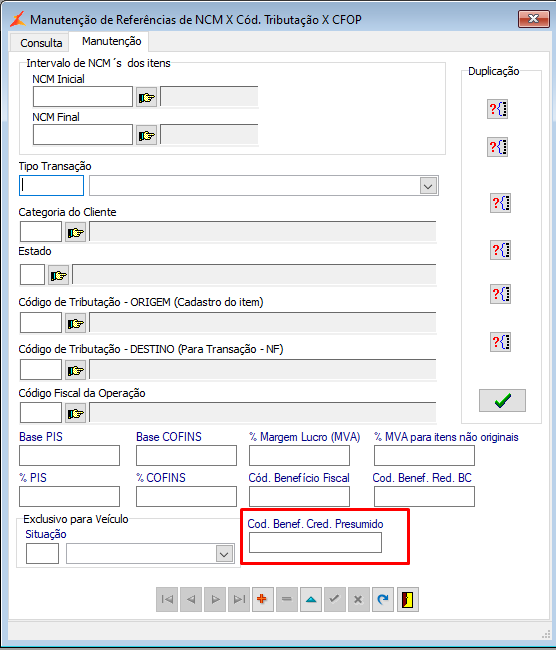Open NCM Inicial lookup hand icon
Screen dimensions: 556x650
[x=146, y=97]
